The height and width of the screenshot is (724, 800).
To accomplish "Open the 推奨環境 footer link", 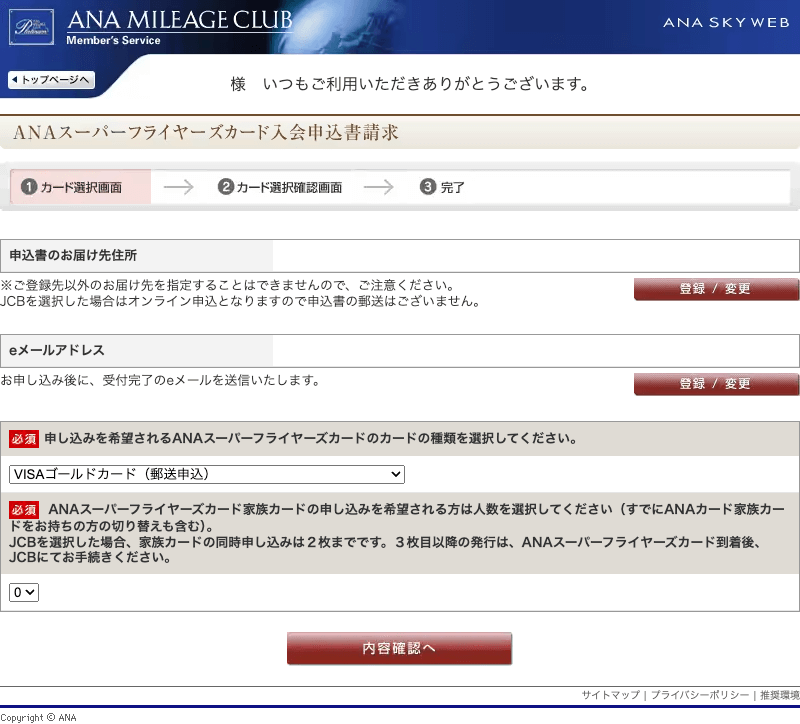I will (780, 695).
